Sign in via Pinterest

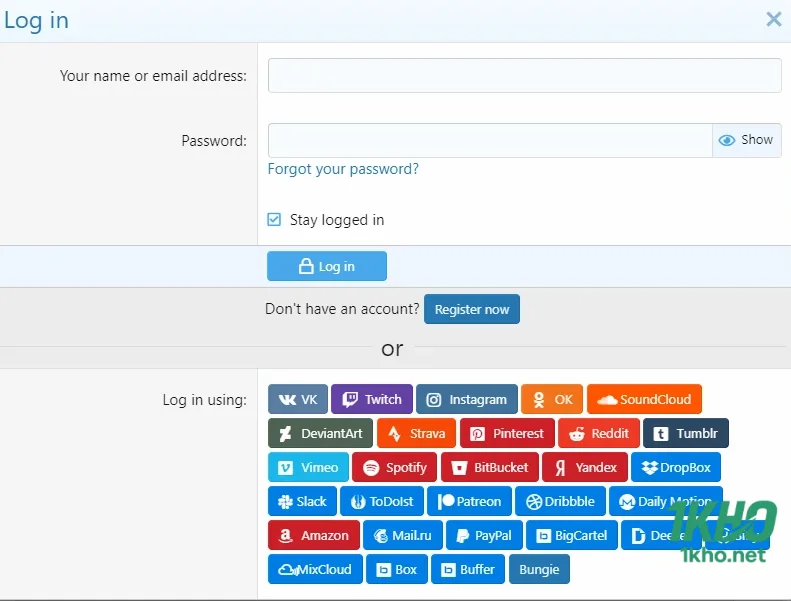pyautogui.click(x=507, y=434)
